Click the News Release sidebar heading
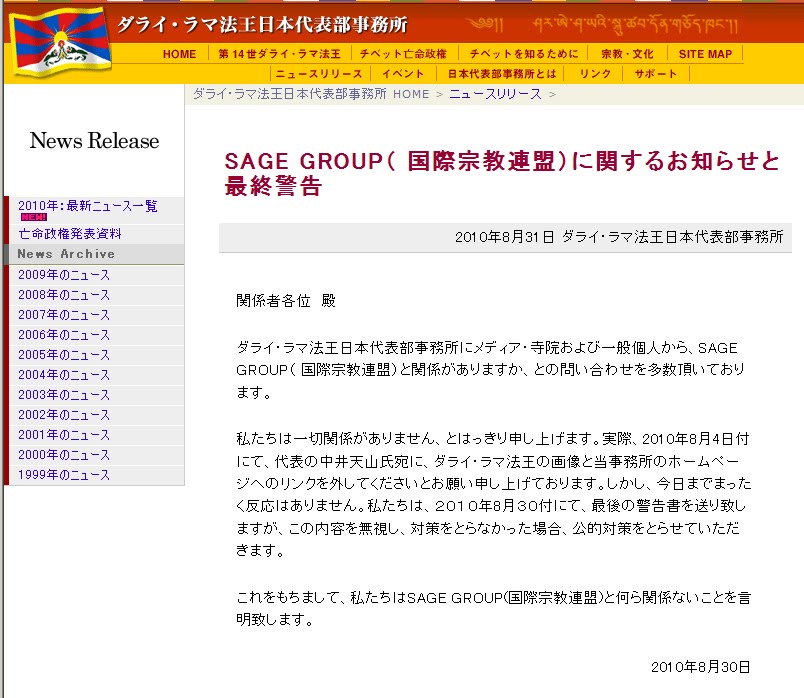This screenshot has height=698, width=804. (94, 141)
